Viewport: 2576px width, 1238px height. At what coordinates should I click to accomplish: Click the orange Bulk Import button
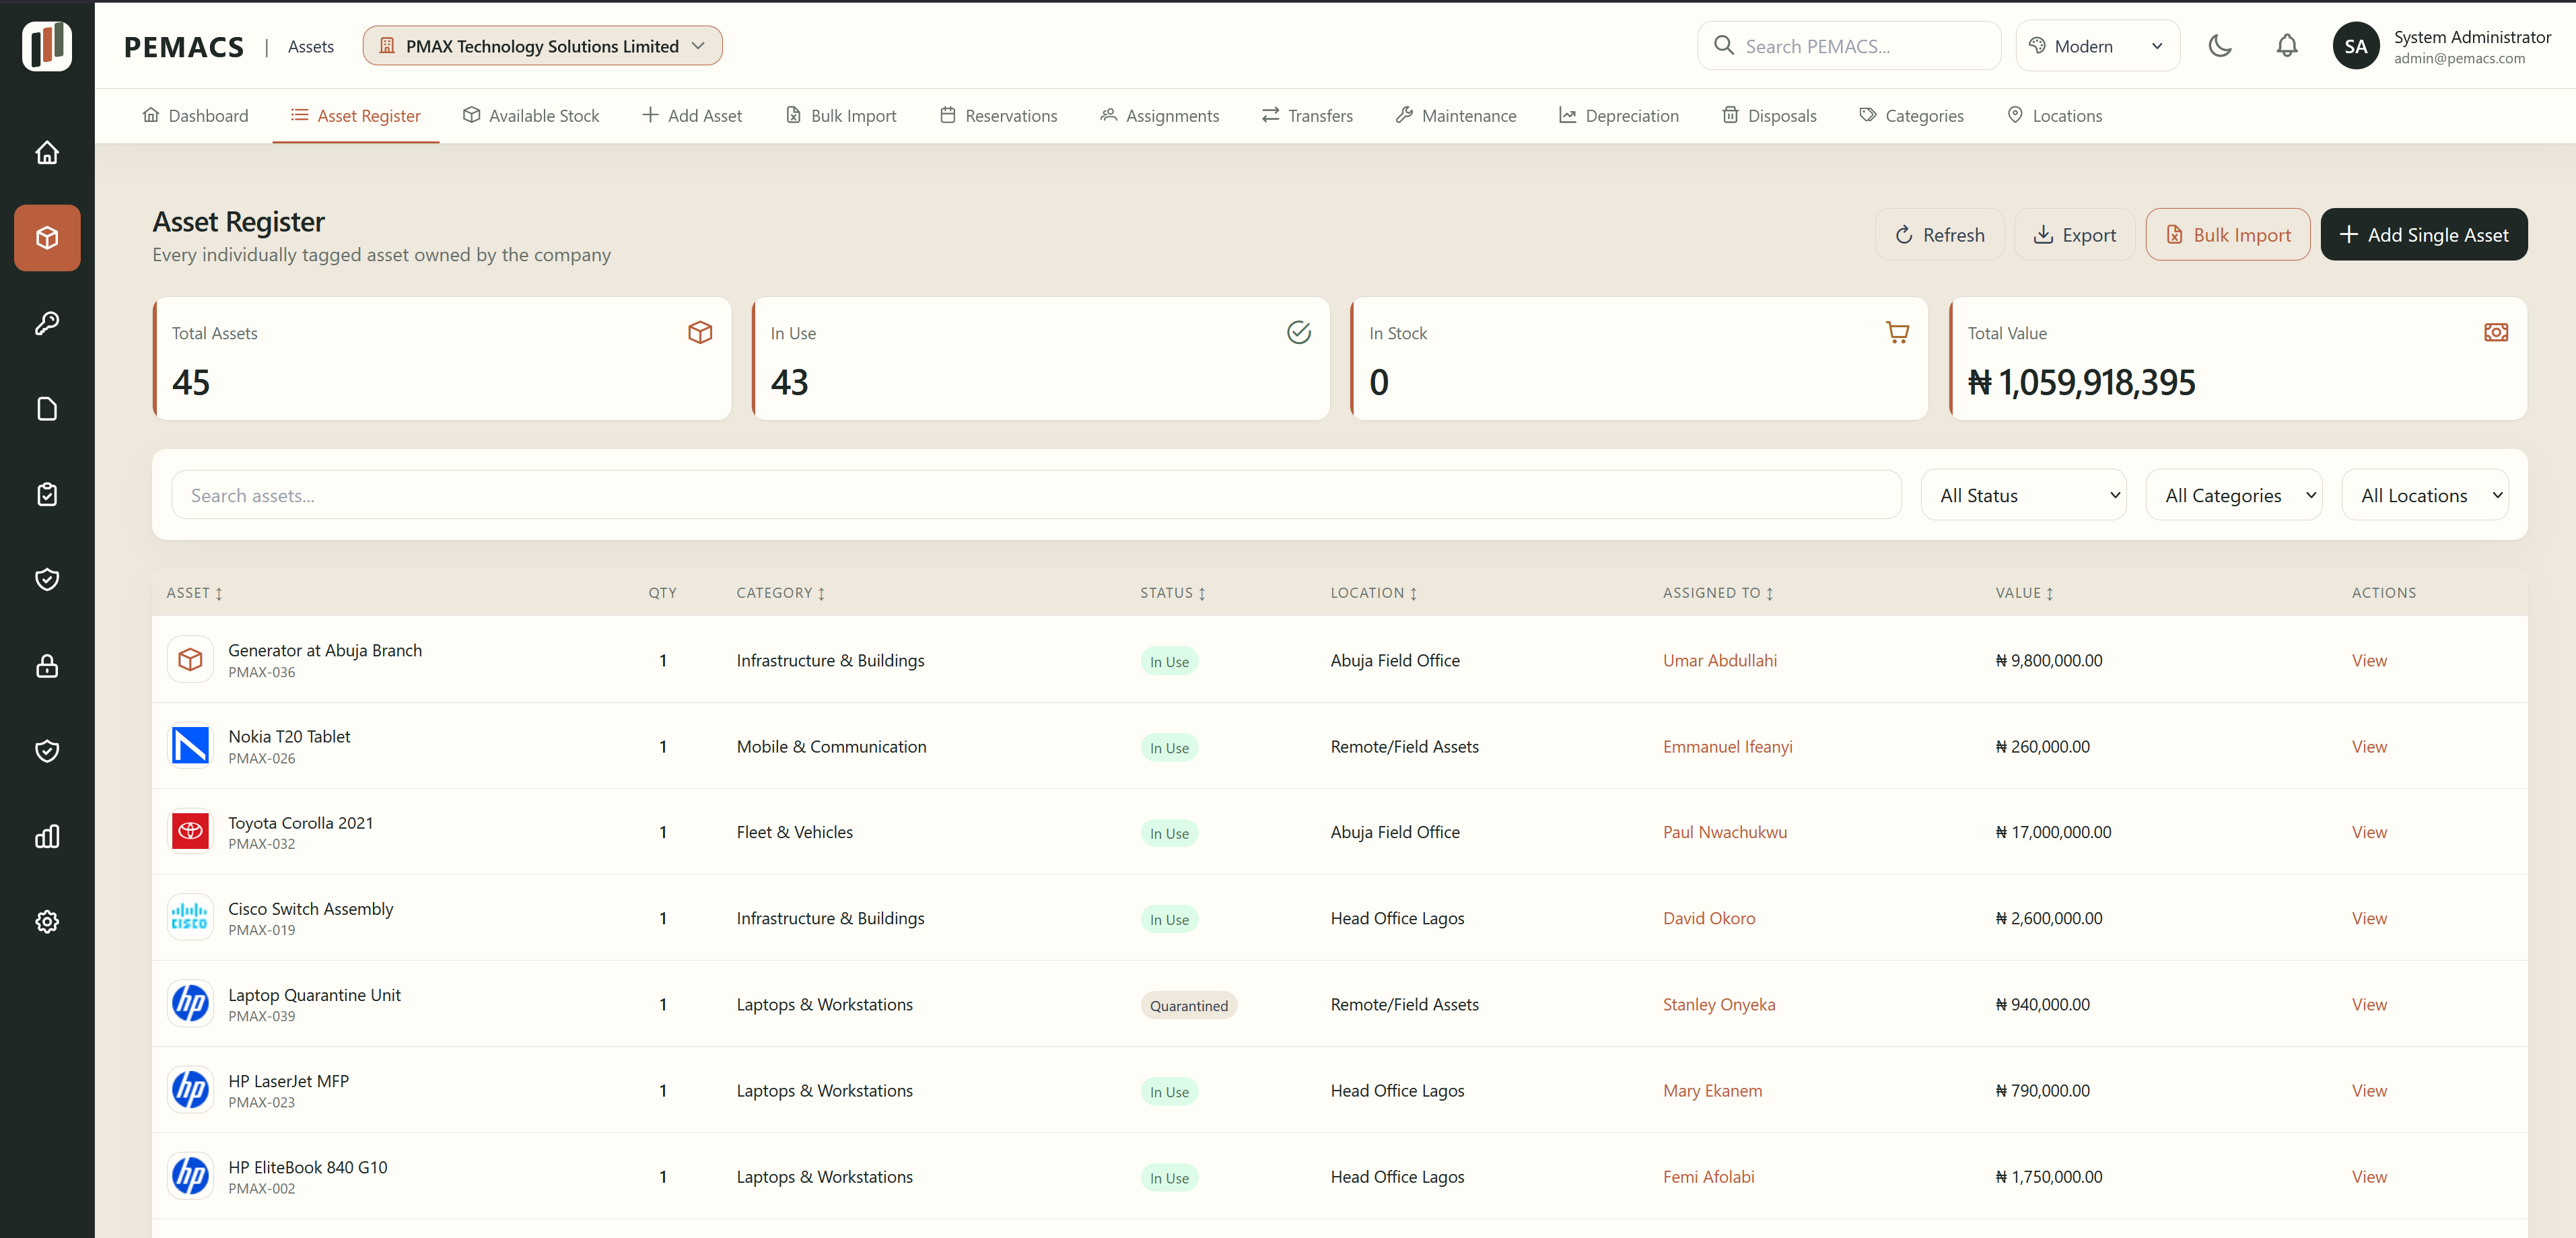pyautogui.click(x=2227, y=234)
